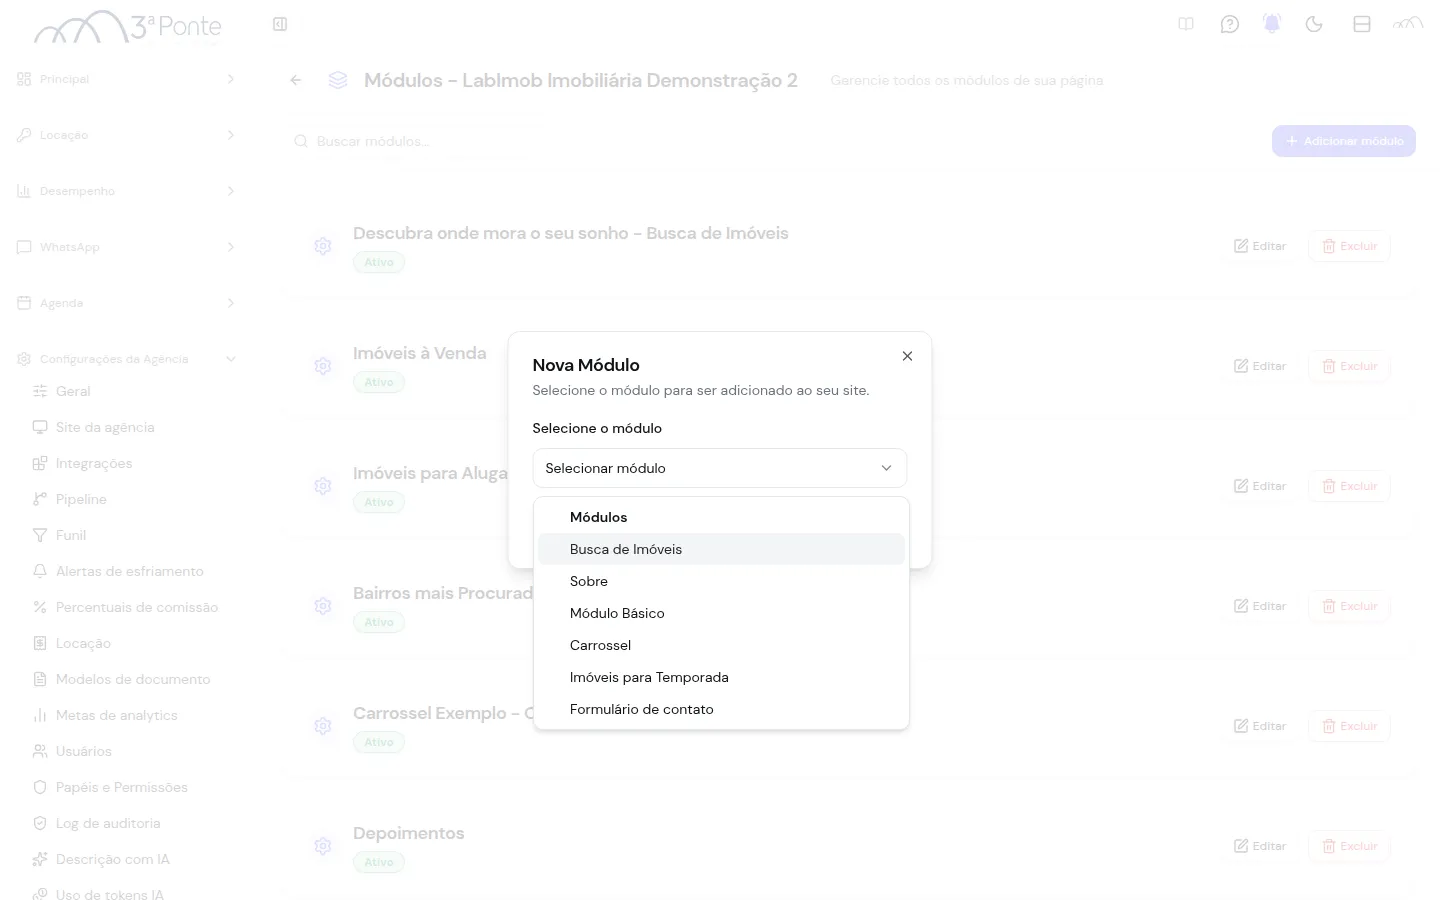Click the layout panel icon in header
Screen dimensions: 1440x900
tap(1362, 24)
